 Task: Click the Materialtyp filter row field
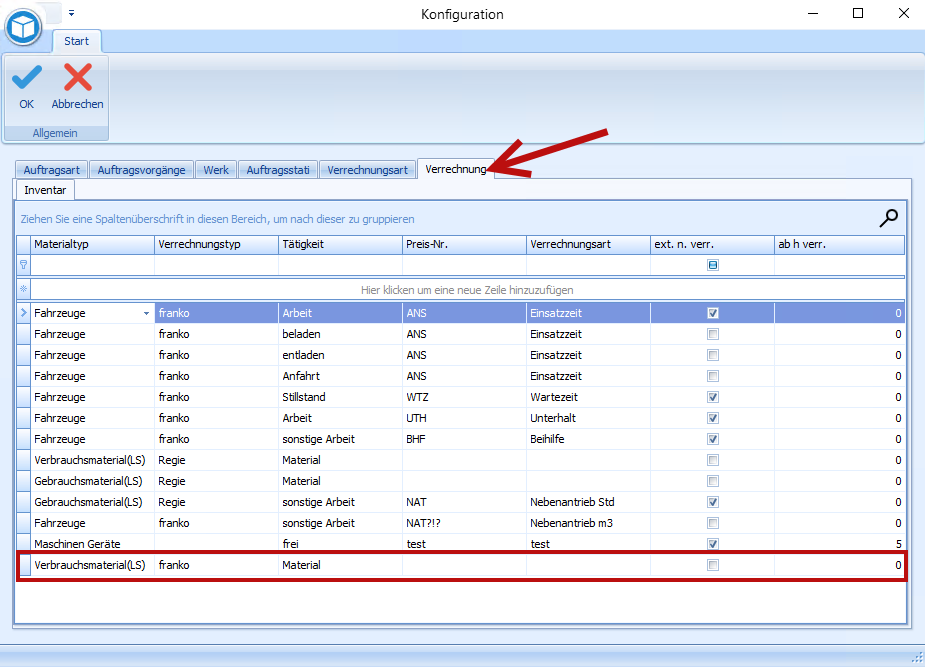pos(92,265)
